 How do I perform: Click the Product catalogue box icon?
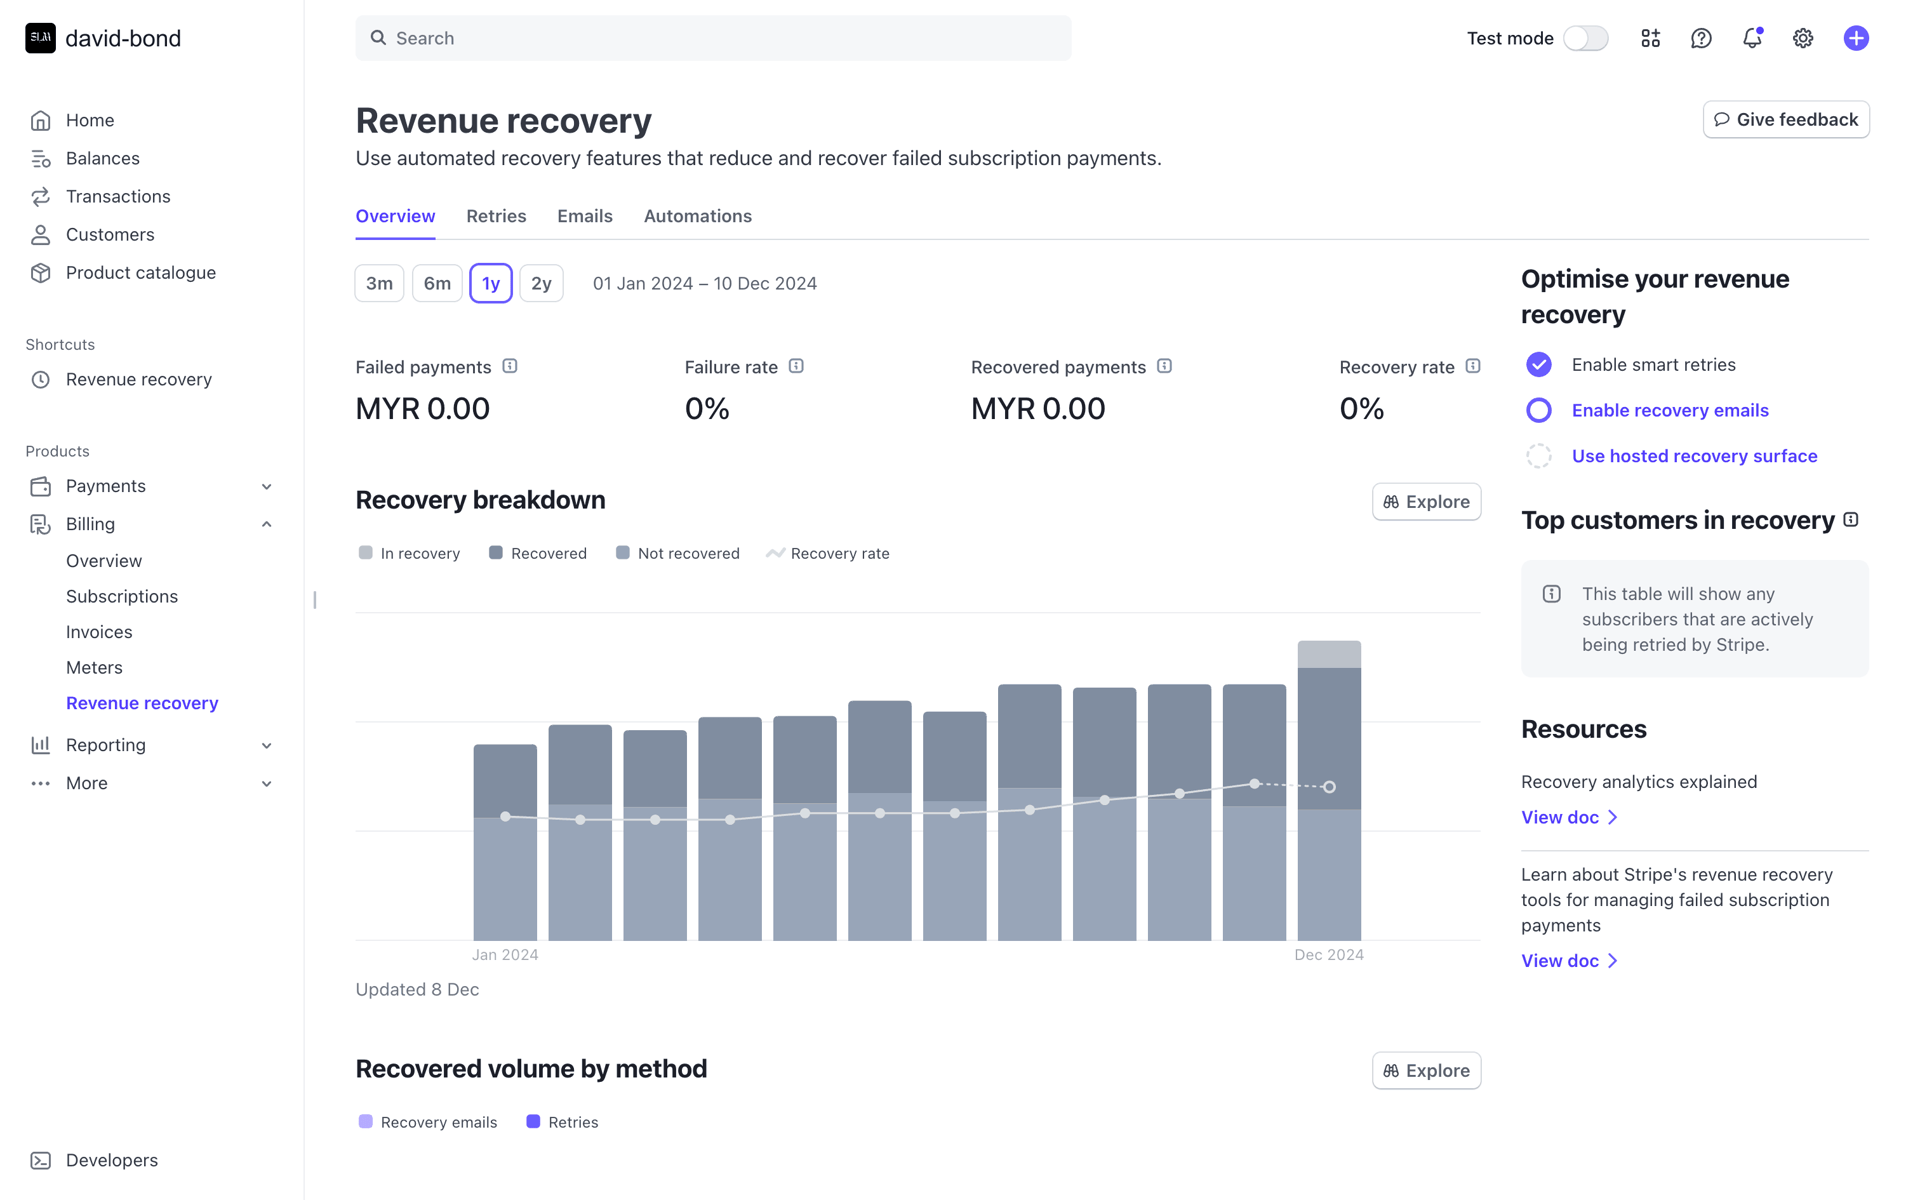(40, 272)
